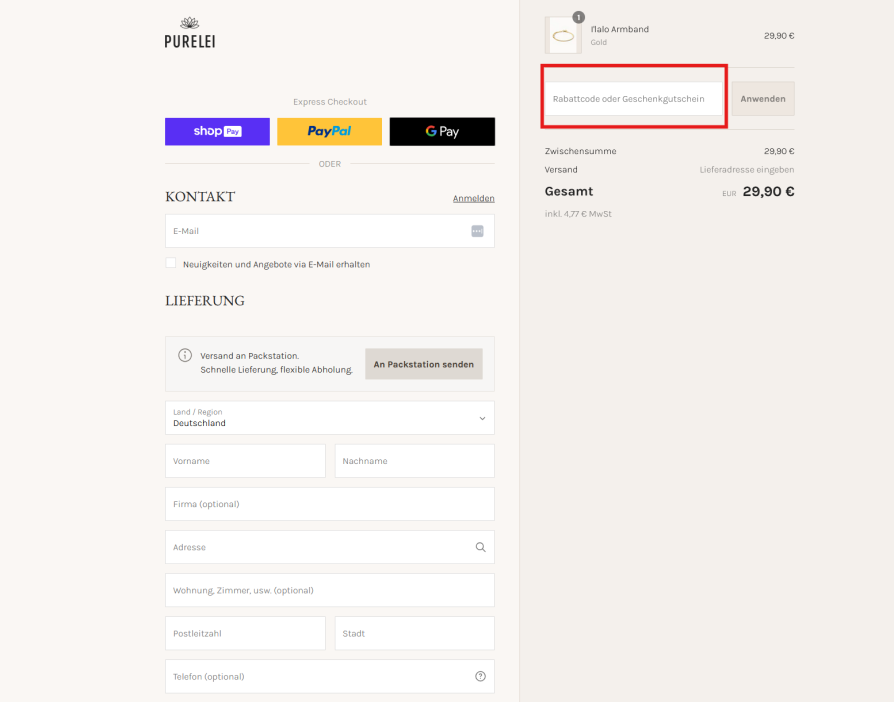Focus the Postleitzahl field

(x=245, y=633)
